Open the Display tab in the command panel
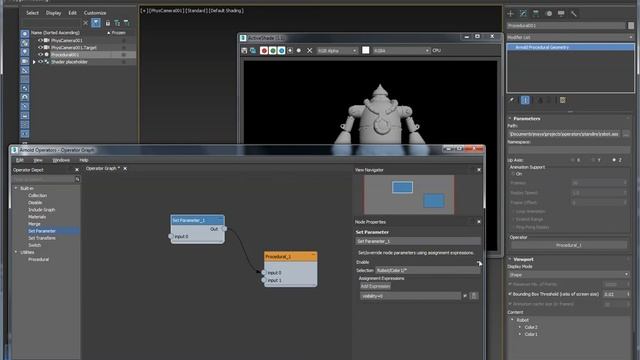This screenshot has width=640, height=360. tap(561, 13)
